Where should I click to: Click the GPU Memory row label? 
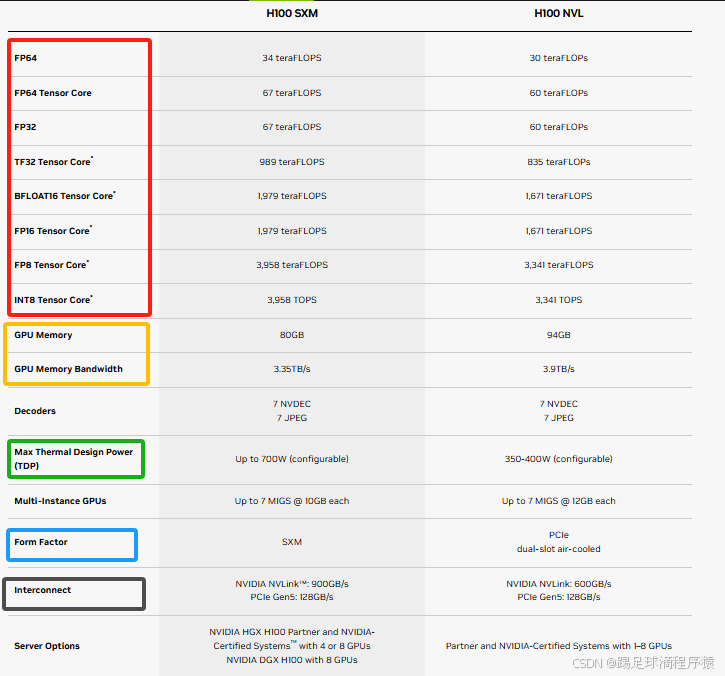click(43, 335)
